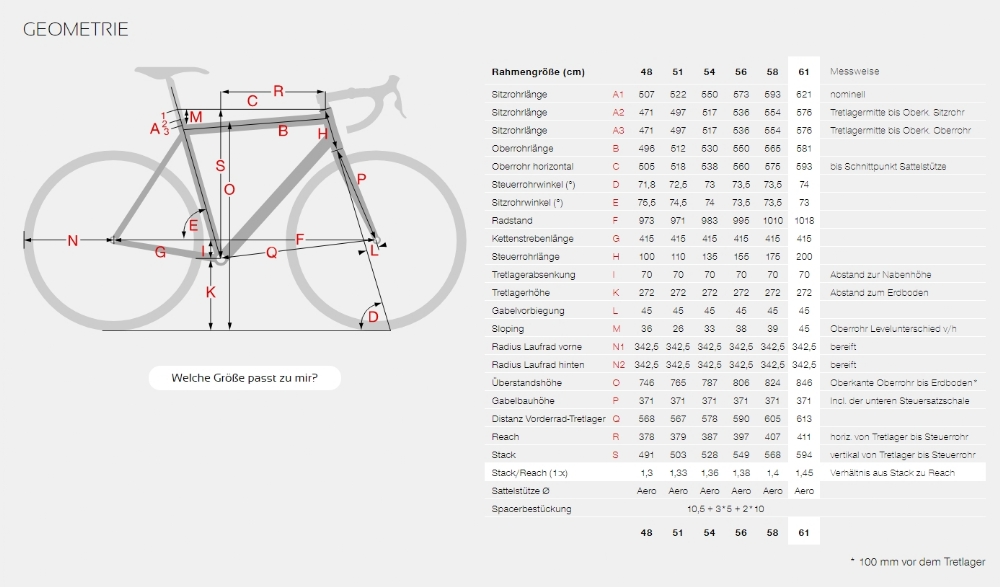
Task: Click size 48 at table bottom
Action: (x=646, y=532)
